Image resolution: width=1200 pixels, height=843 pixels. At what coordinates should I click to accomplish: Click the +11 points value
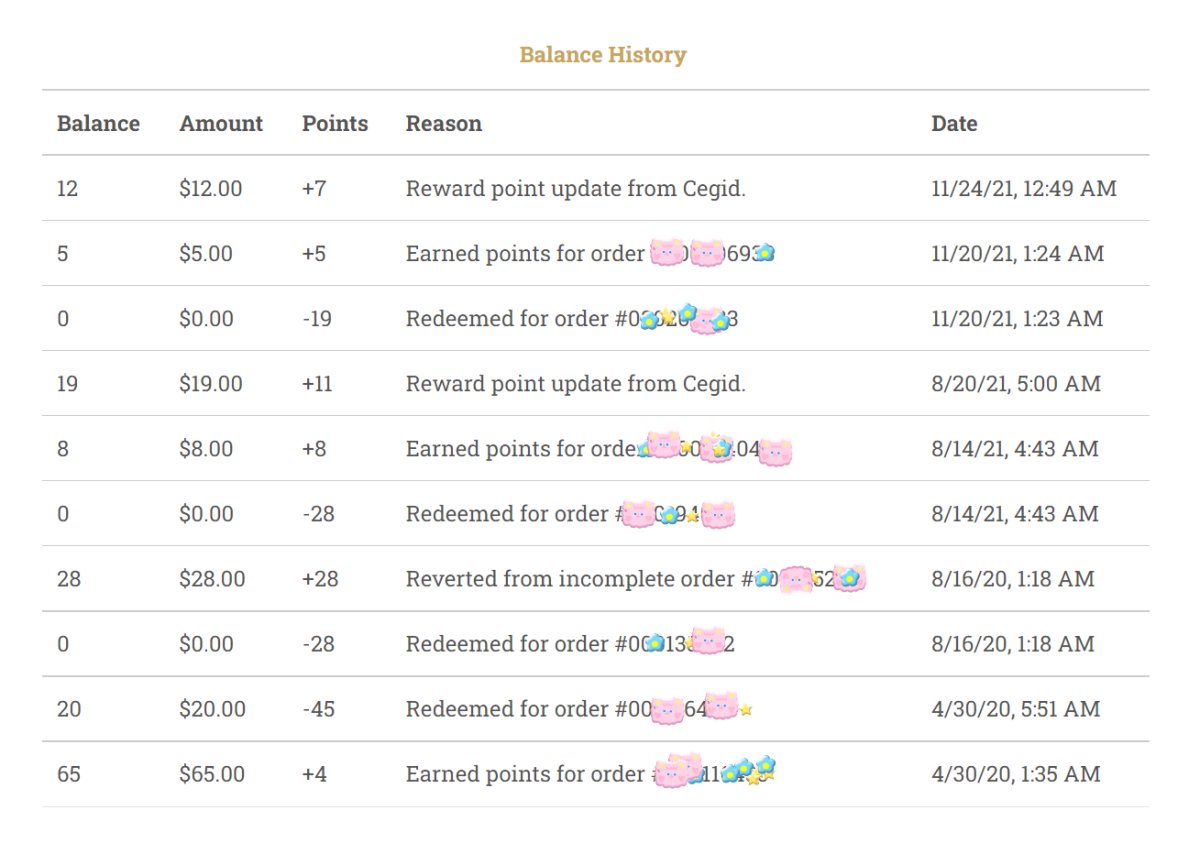tap(317, 384)
